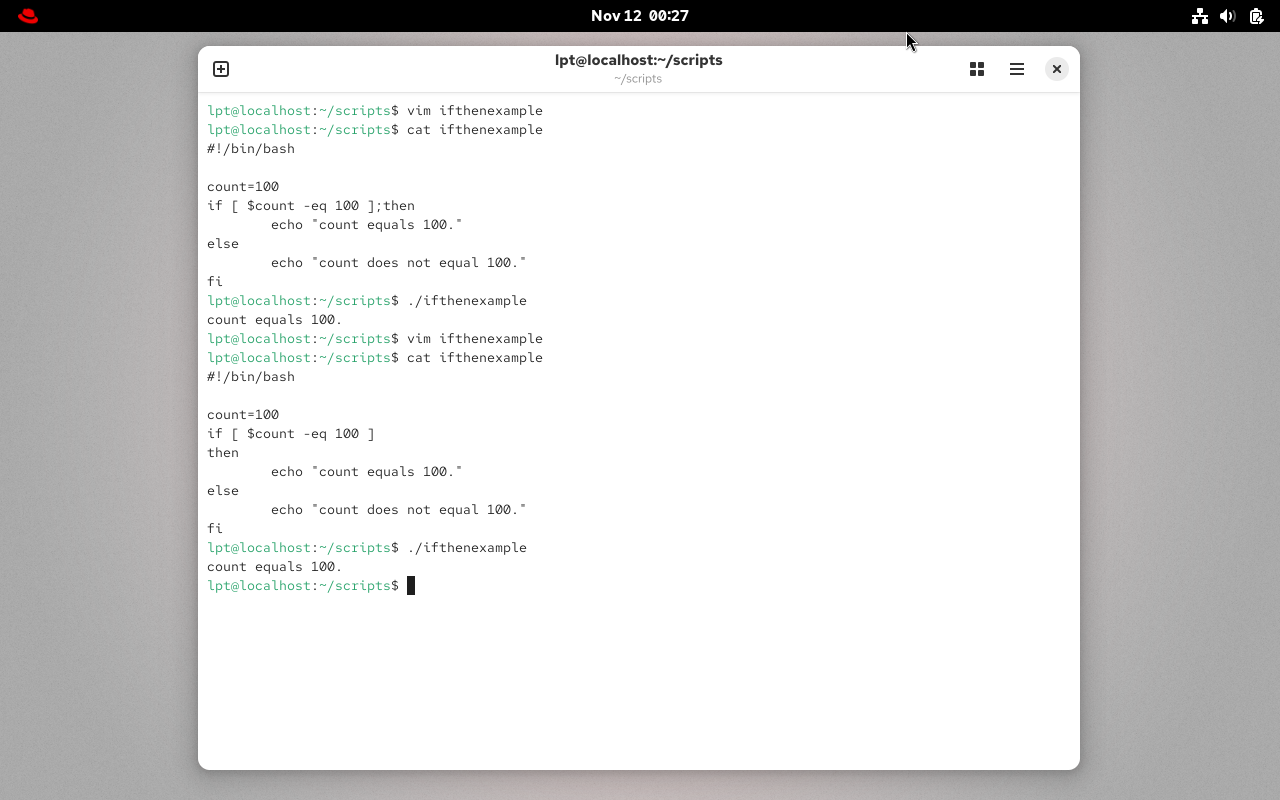Click the volume speaker icon
Image resolution: width=1280 pixels, height=800 pixels.
coord(1228,16)
